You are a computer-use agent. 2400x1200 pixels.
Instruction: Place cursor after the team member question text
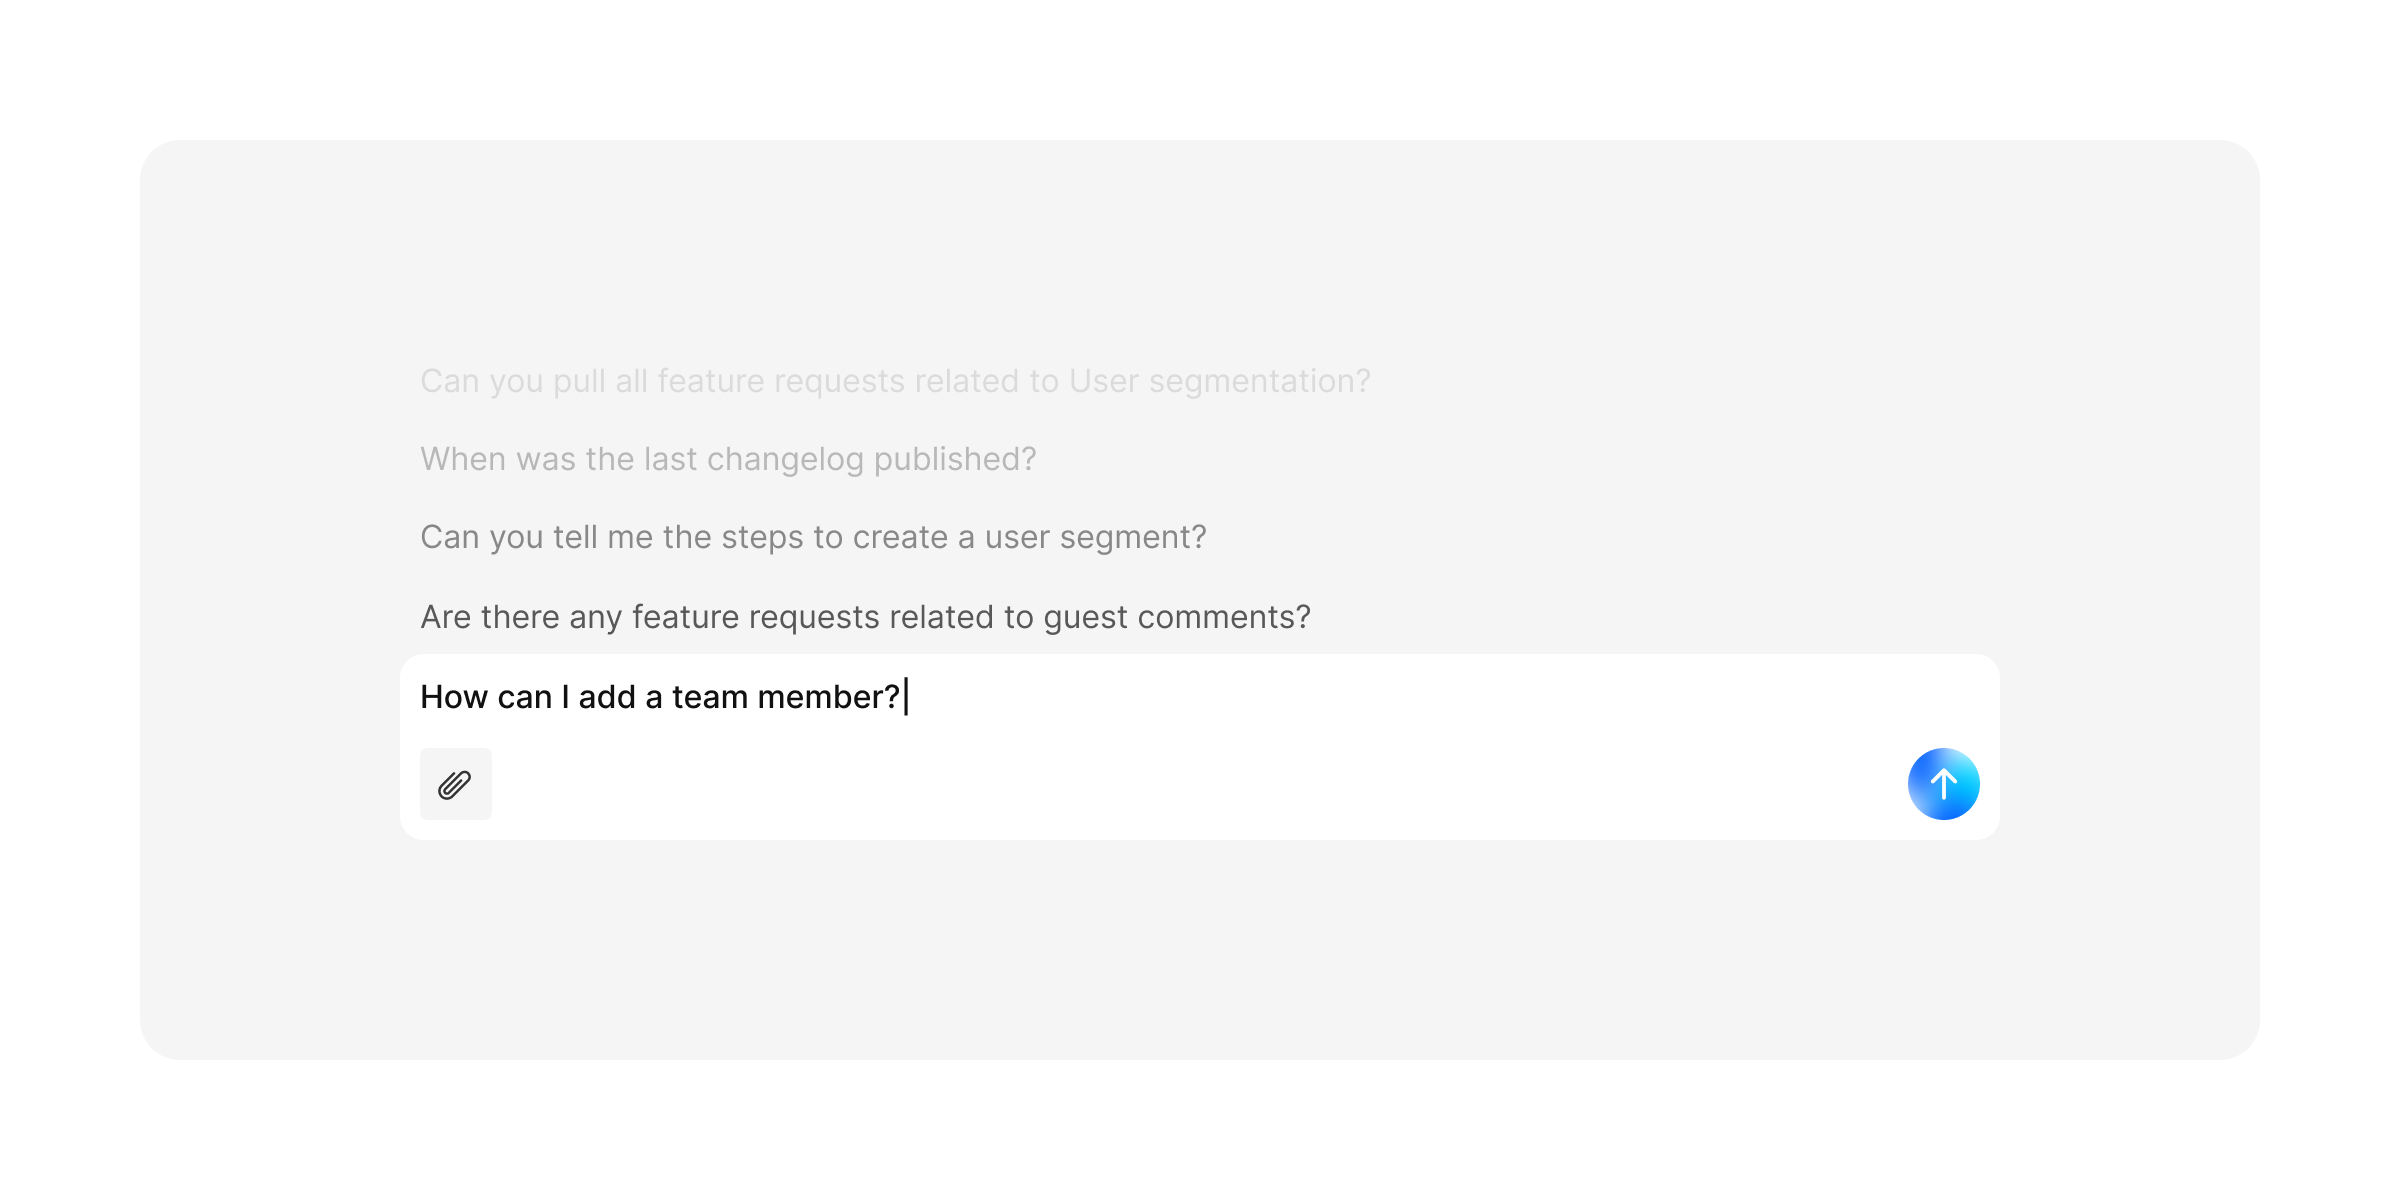(x=905, y=696)
